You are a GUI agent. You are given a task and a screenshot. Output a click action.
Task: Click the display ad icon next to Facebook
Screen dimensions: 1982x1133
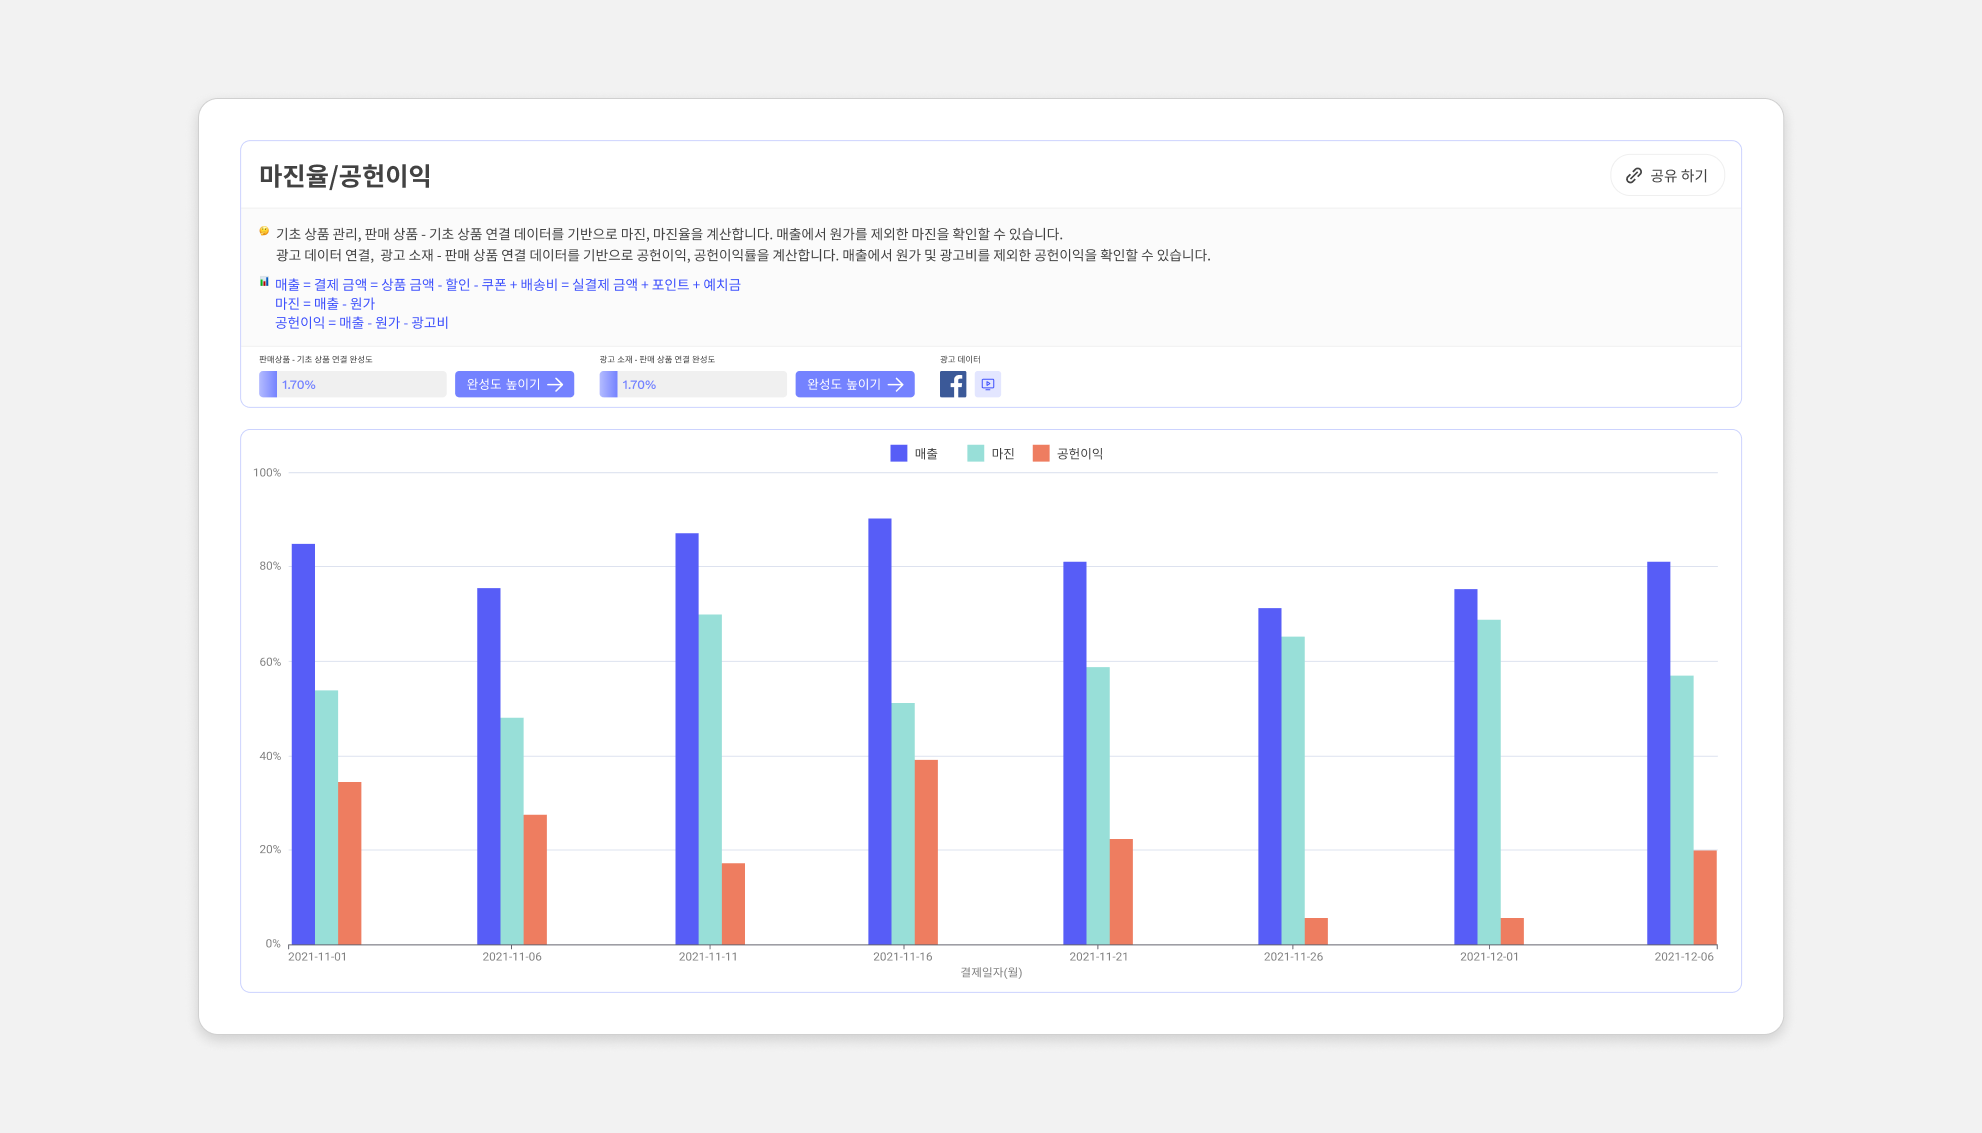pos(988,383)
